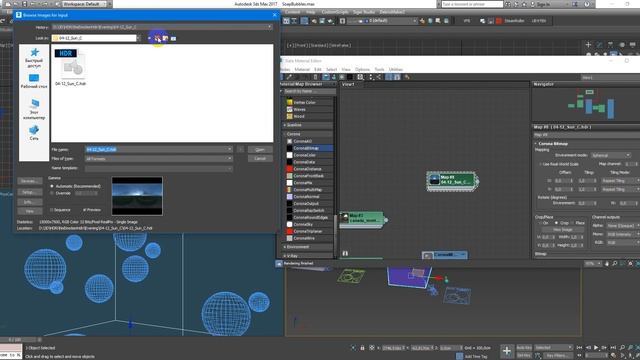Screen dimensions: 640x360
Task: Click the Delete Selected trash icon in Slate toolbar
Action: pos(315,77)
